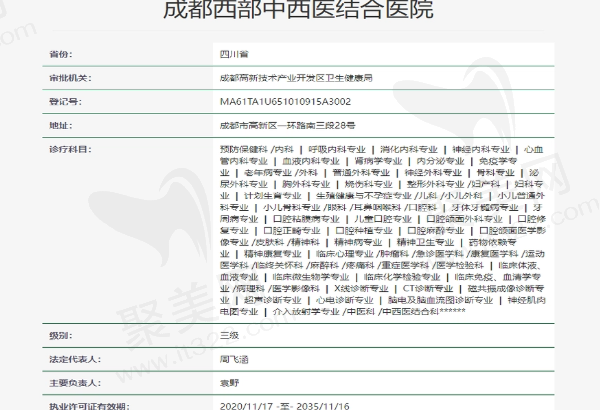Click 口腔正畸专业 entry
Image resolution: width=600 pixels, height=410 pixels.
pos(292,231)
